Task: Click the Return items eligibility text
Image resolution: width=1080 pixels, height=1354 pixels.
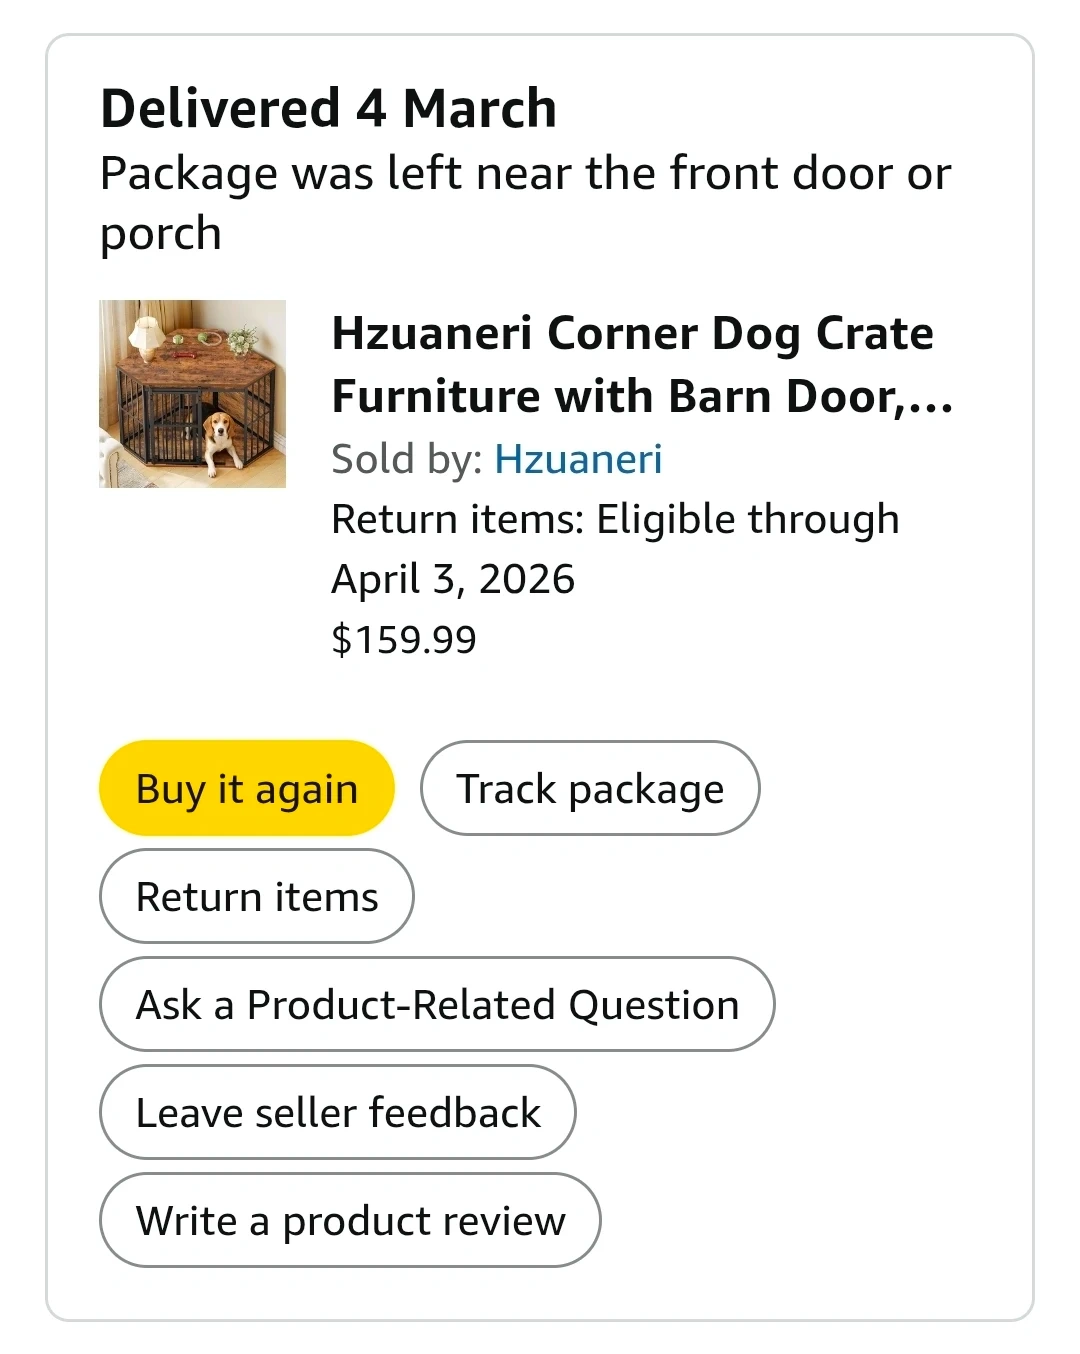Action: point(615,520)
